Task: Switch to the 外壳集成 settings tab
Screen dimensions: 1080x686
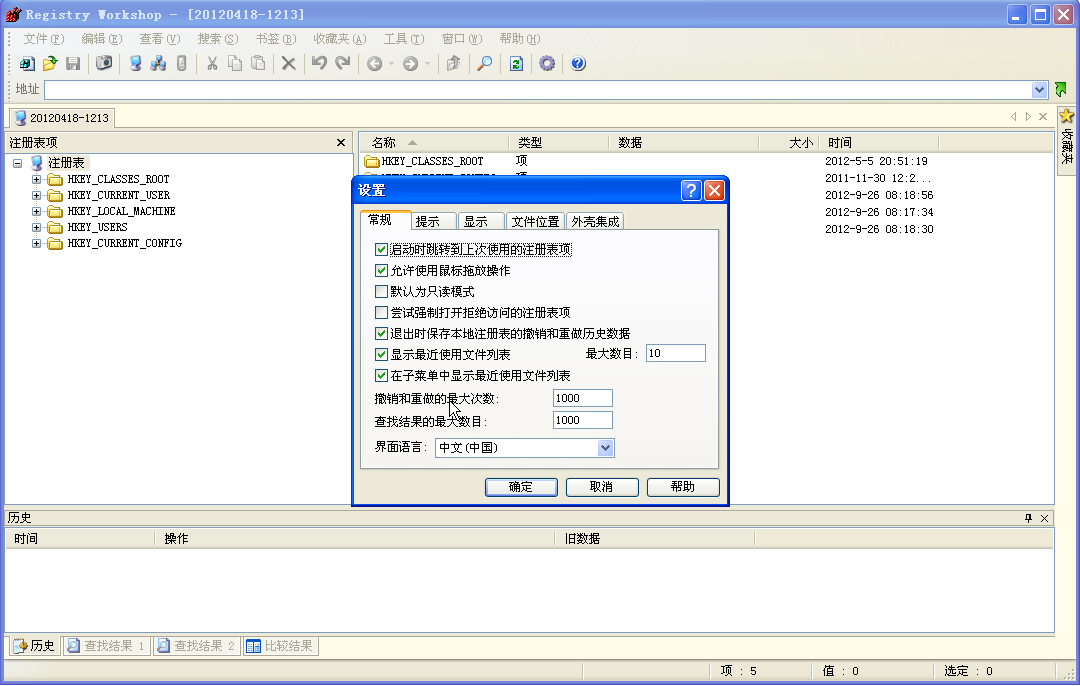Action: point(595,222)
